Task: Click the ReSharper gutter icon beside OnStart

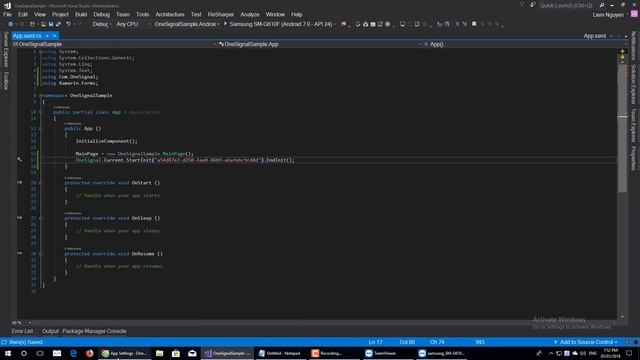Action: (20, 182)
